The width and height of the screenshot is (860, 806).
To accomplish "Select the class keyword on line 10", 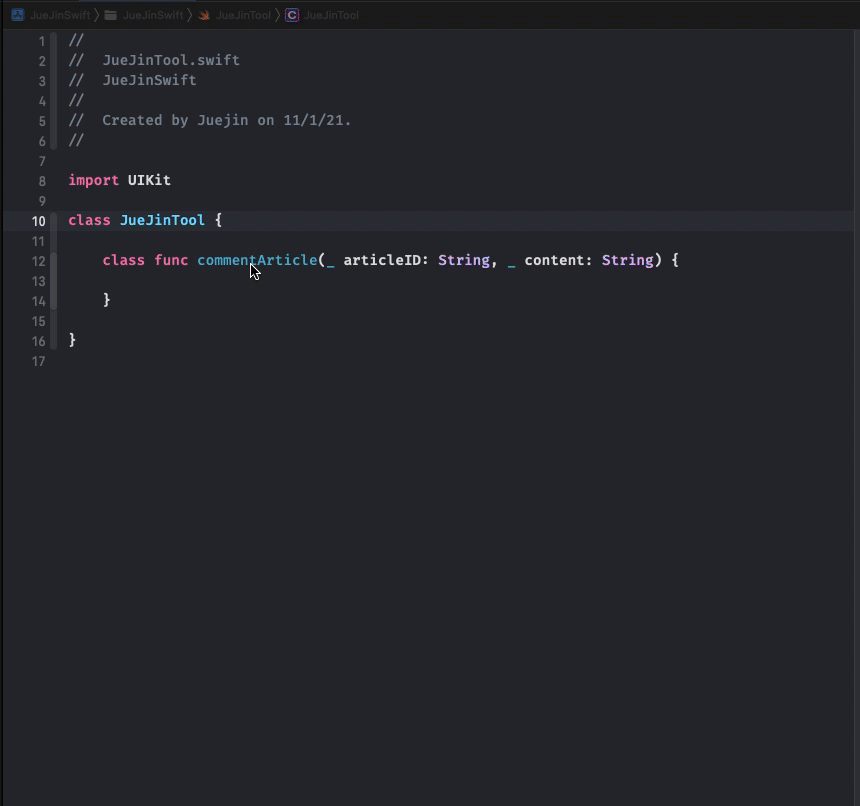I will [x=88, y=220].
